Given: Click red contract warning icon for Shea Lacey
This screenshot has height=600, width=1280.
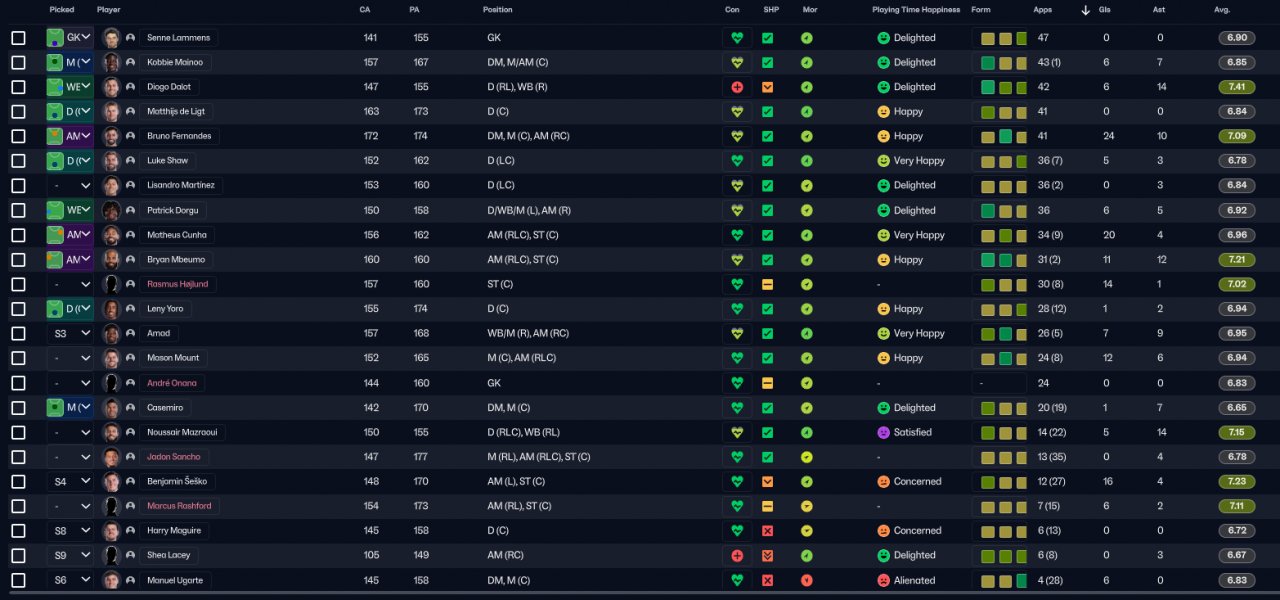Looking at the screenshot, I should click(737, 555).
